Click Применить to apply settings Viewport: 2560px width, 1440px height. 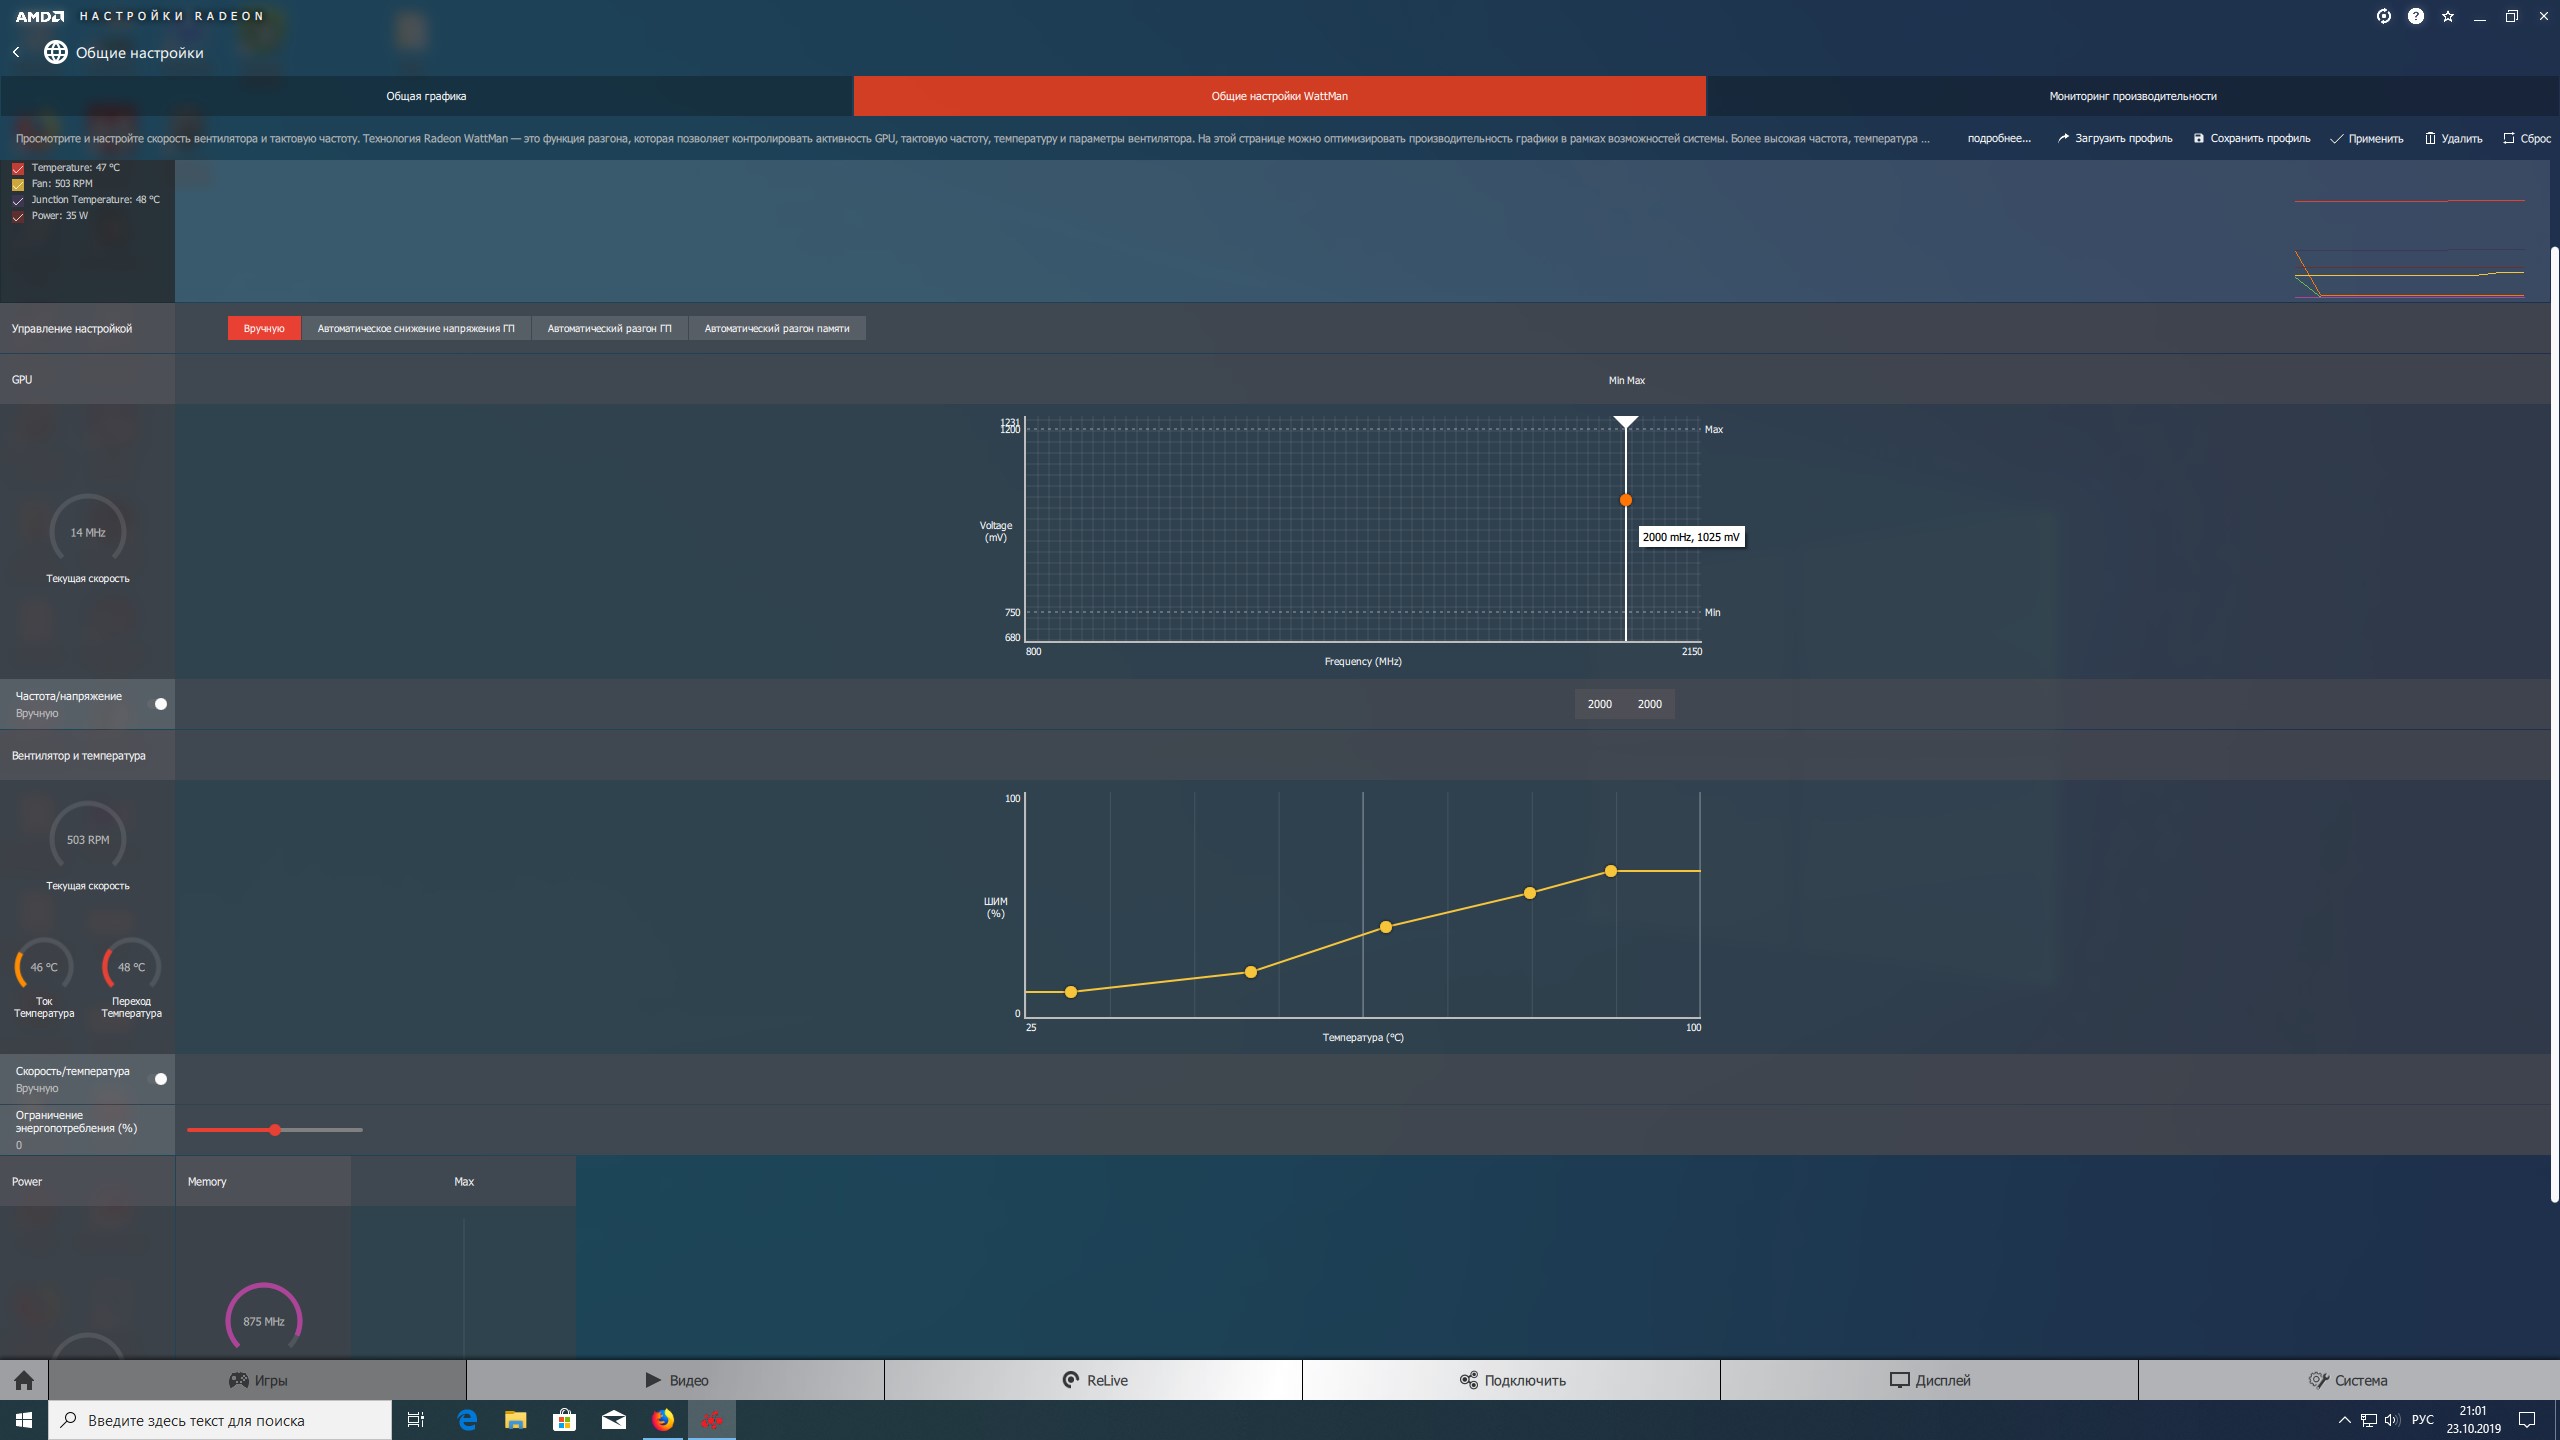[x=2366, y=138]
